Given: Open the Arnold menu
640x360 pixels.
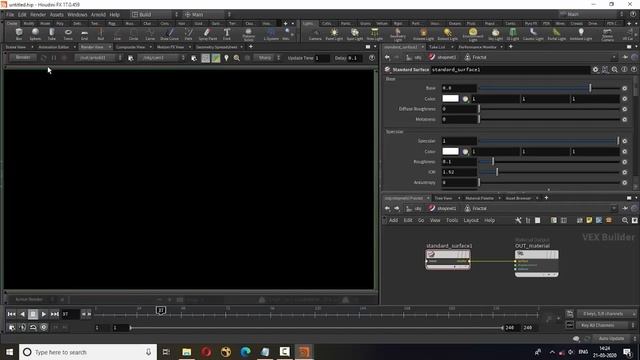Looking at the screenshot, I should (98, 14).
